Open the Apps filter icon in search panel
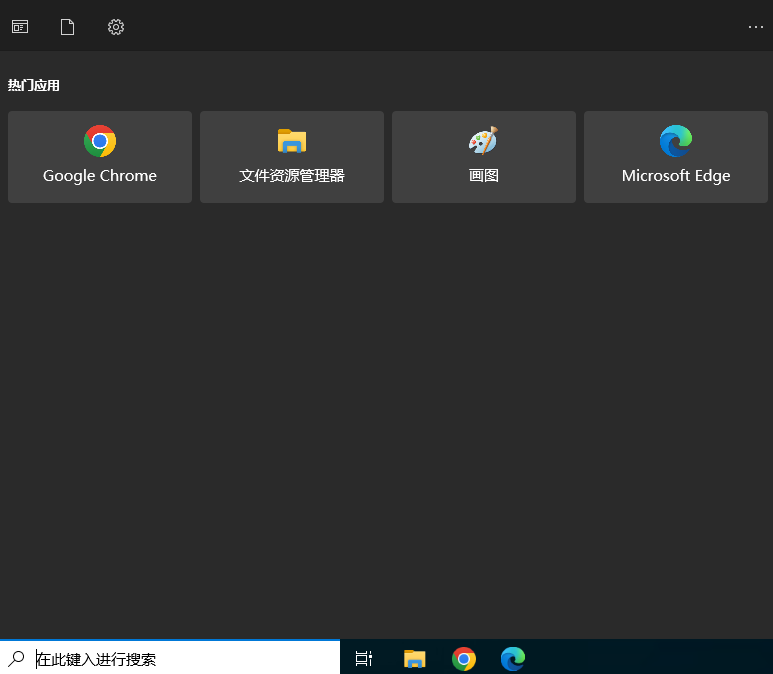 coord(20,27)
